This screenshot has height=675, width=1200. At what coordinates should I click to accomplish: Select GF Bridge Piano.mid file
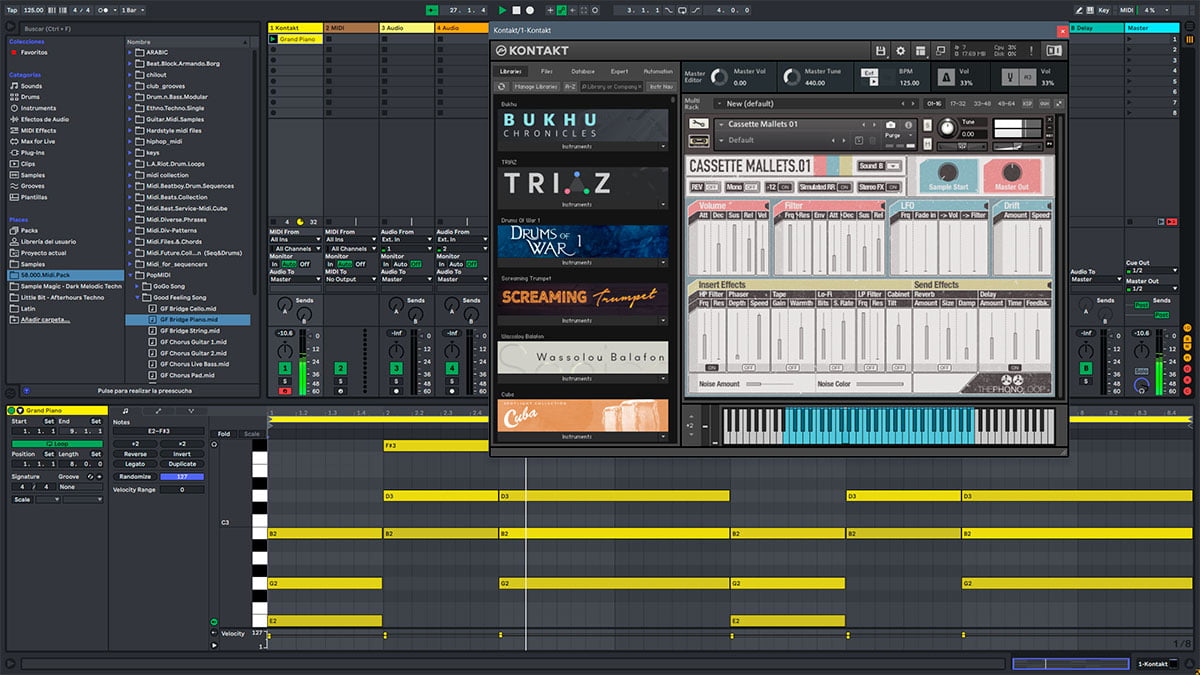pyautogui.click(x=189, y=320)
